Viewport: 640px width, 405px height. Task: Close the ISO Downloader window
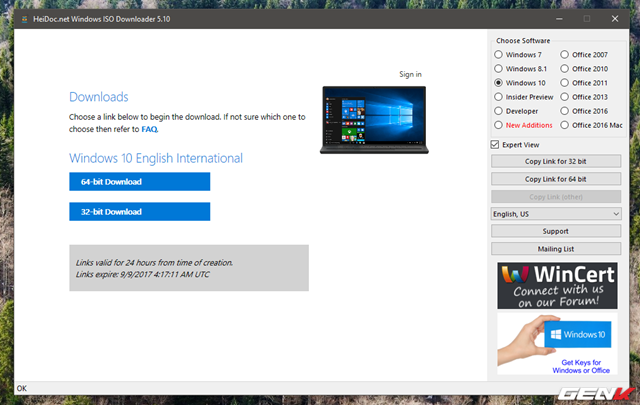point(615,19)
